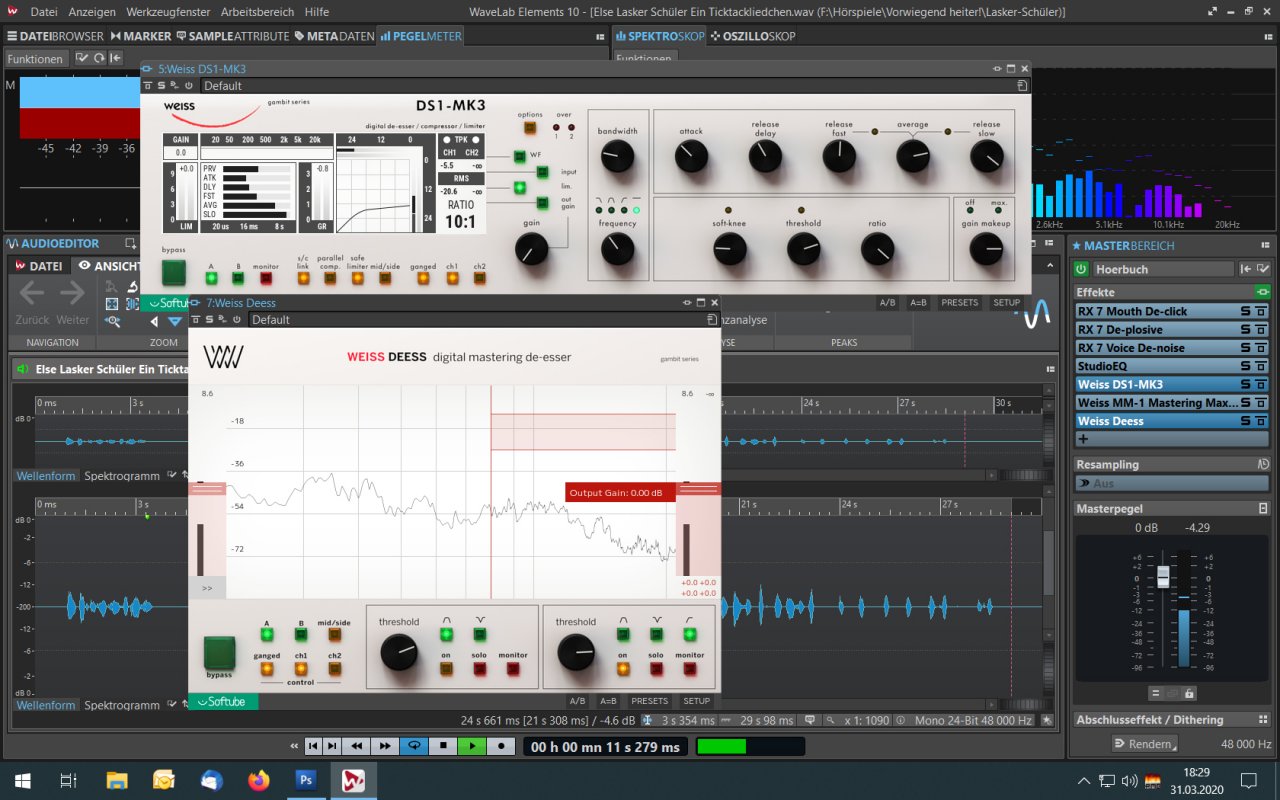1280x800 pixels.
Task: Click the ratio knob in DS1-MK3
Action: pyautogui.click(x=877, y=249)
